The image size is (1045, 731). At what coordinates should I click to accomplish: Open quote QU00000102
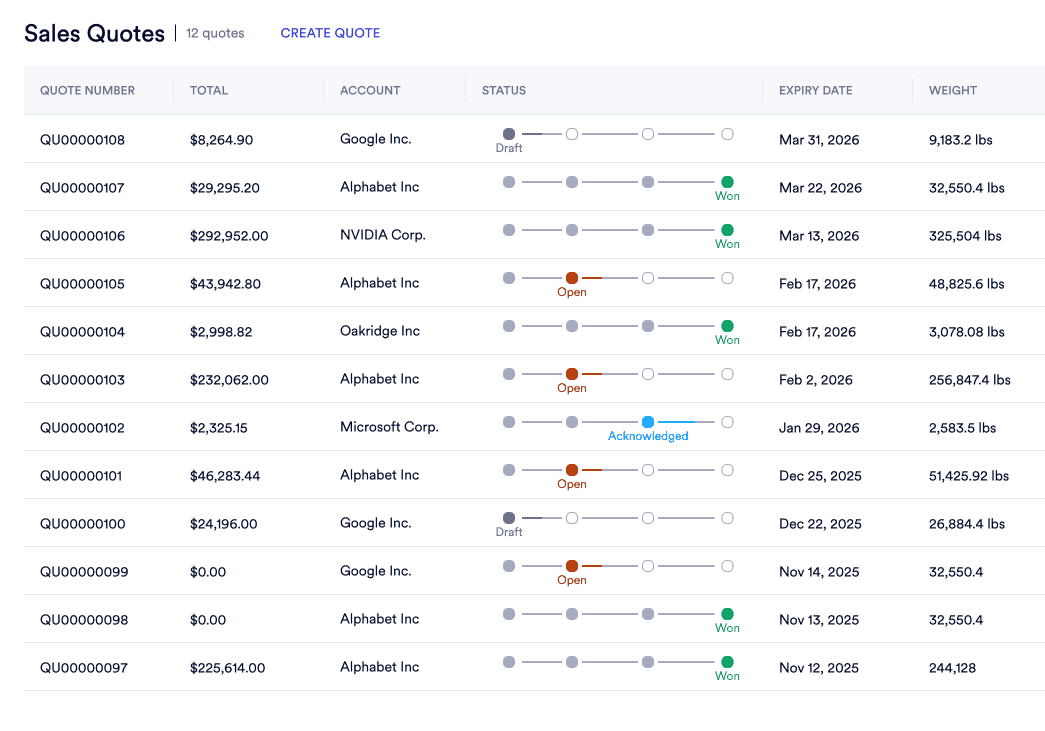click(82, 428)
